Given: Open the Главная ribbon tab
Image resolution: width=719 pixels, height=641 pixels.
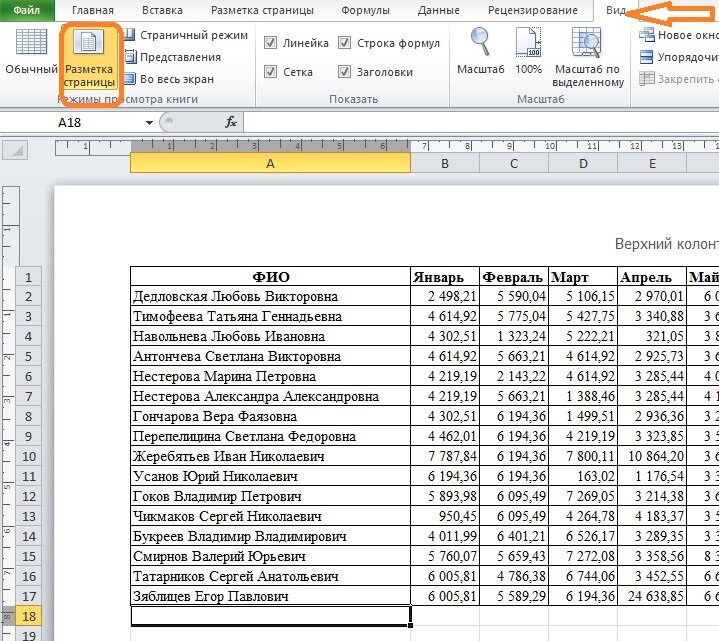Looking at the screenshot, I should [93, 10].
